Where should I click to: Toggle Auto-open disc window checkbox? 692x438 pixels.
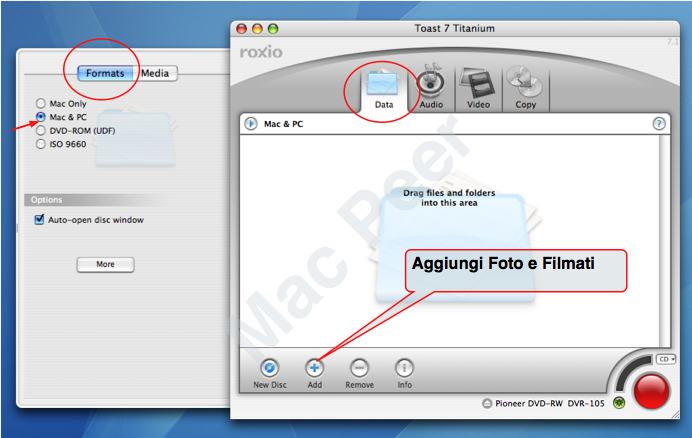39,219
